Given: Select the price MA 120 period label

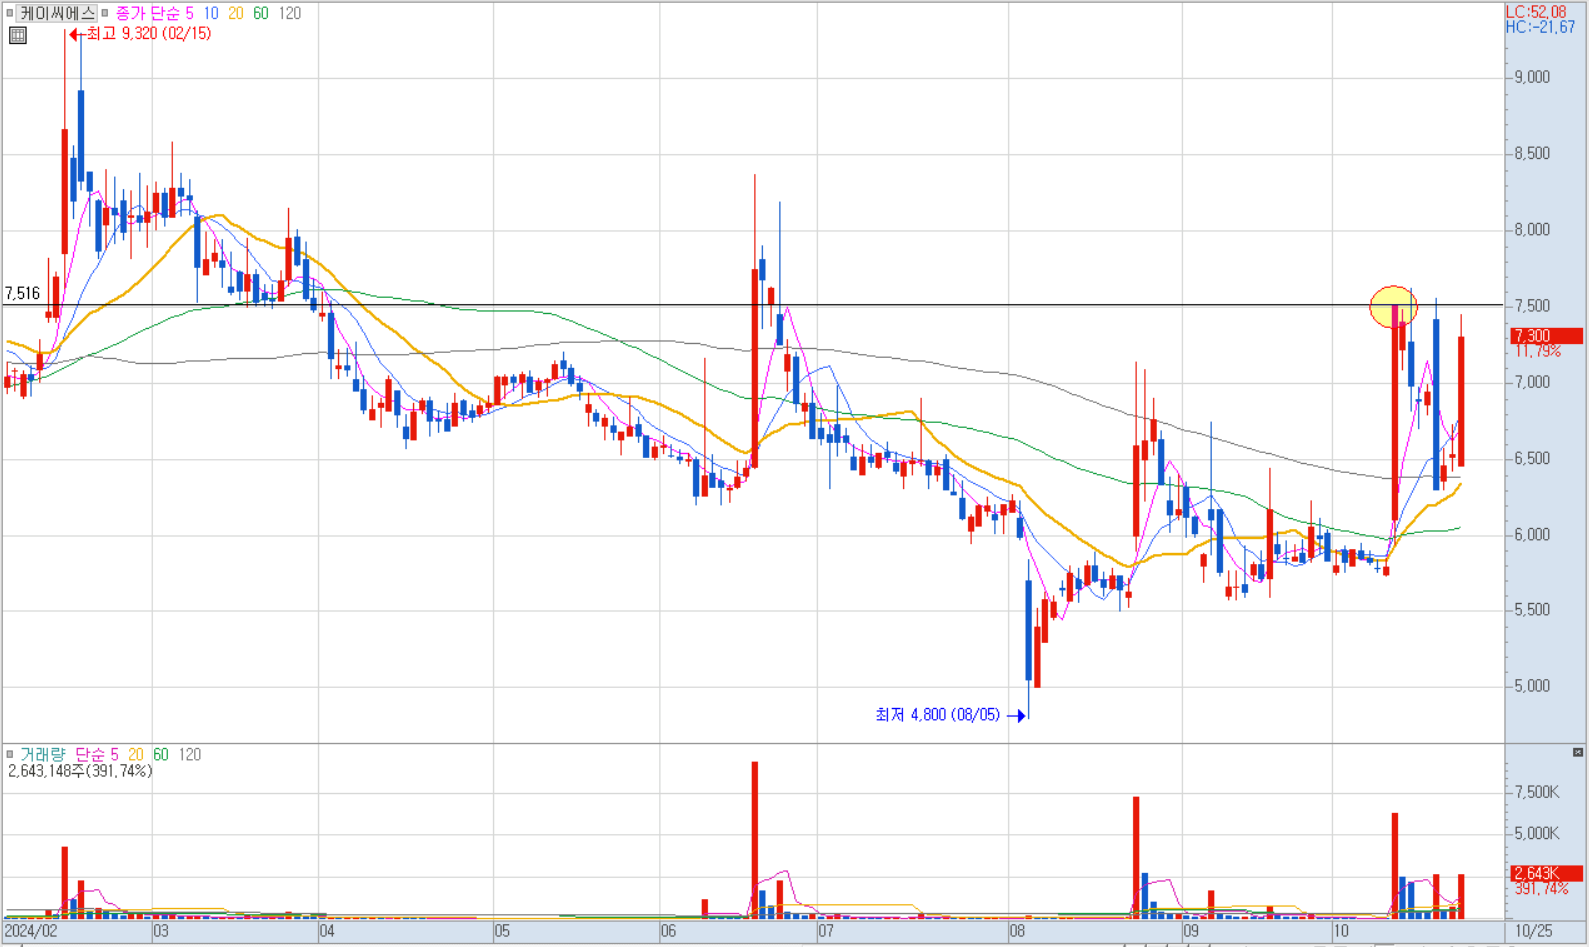Looking at the screenshot, I should [x=289, y=13].
